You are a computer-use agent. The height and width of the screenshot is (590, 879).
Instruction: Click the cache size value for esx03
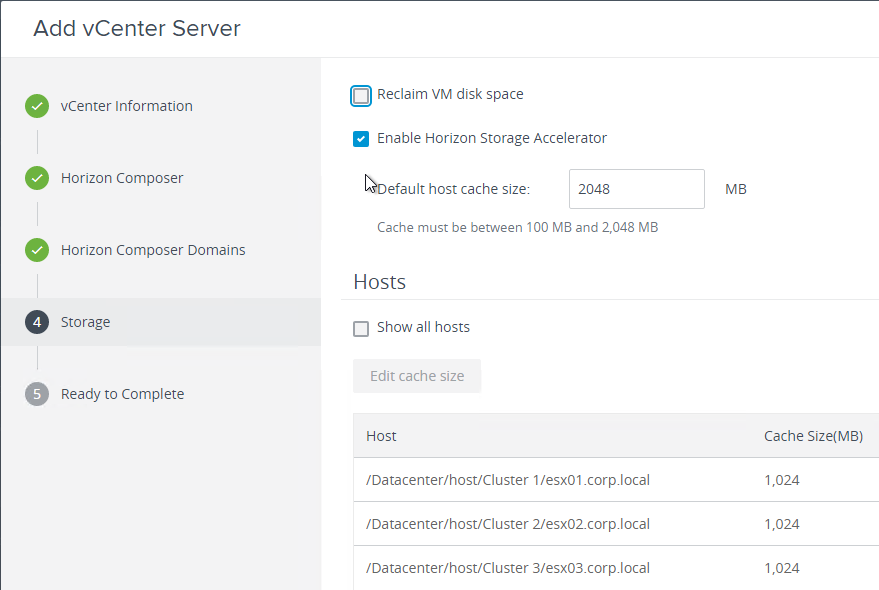click(782, 568)
